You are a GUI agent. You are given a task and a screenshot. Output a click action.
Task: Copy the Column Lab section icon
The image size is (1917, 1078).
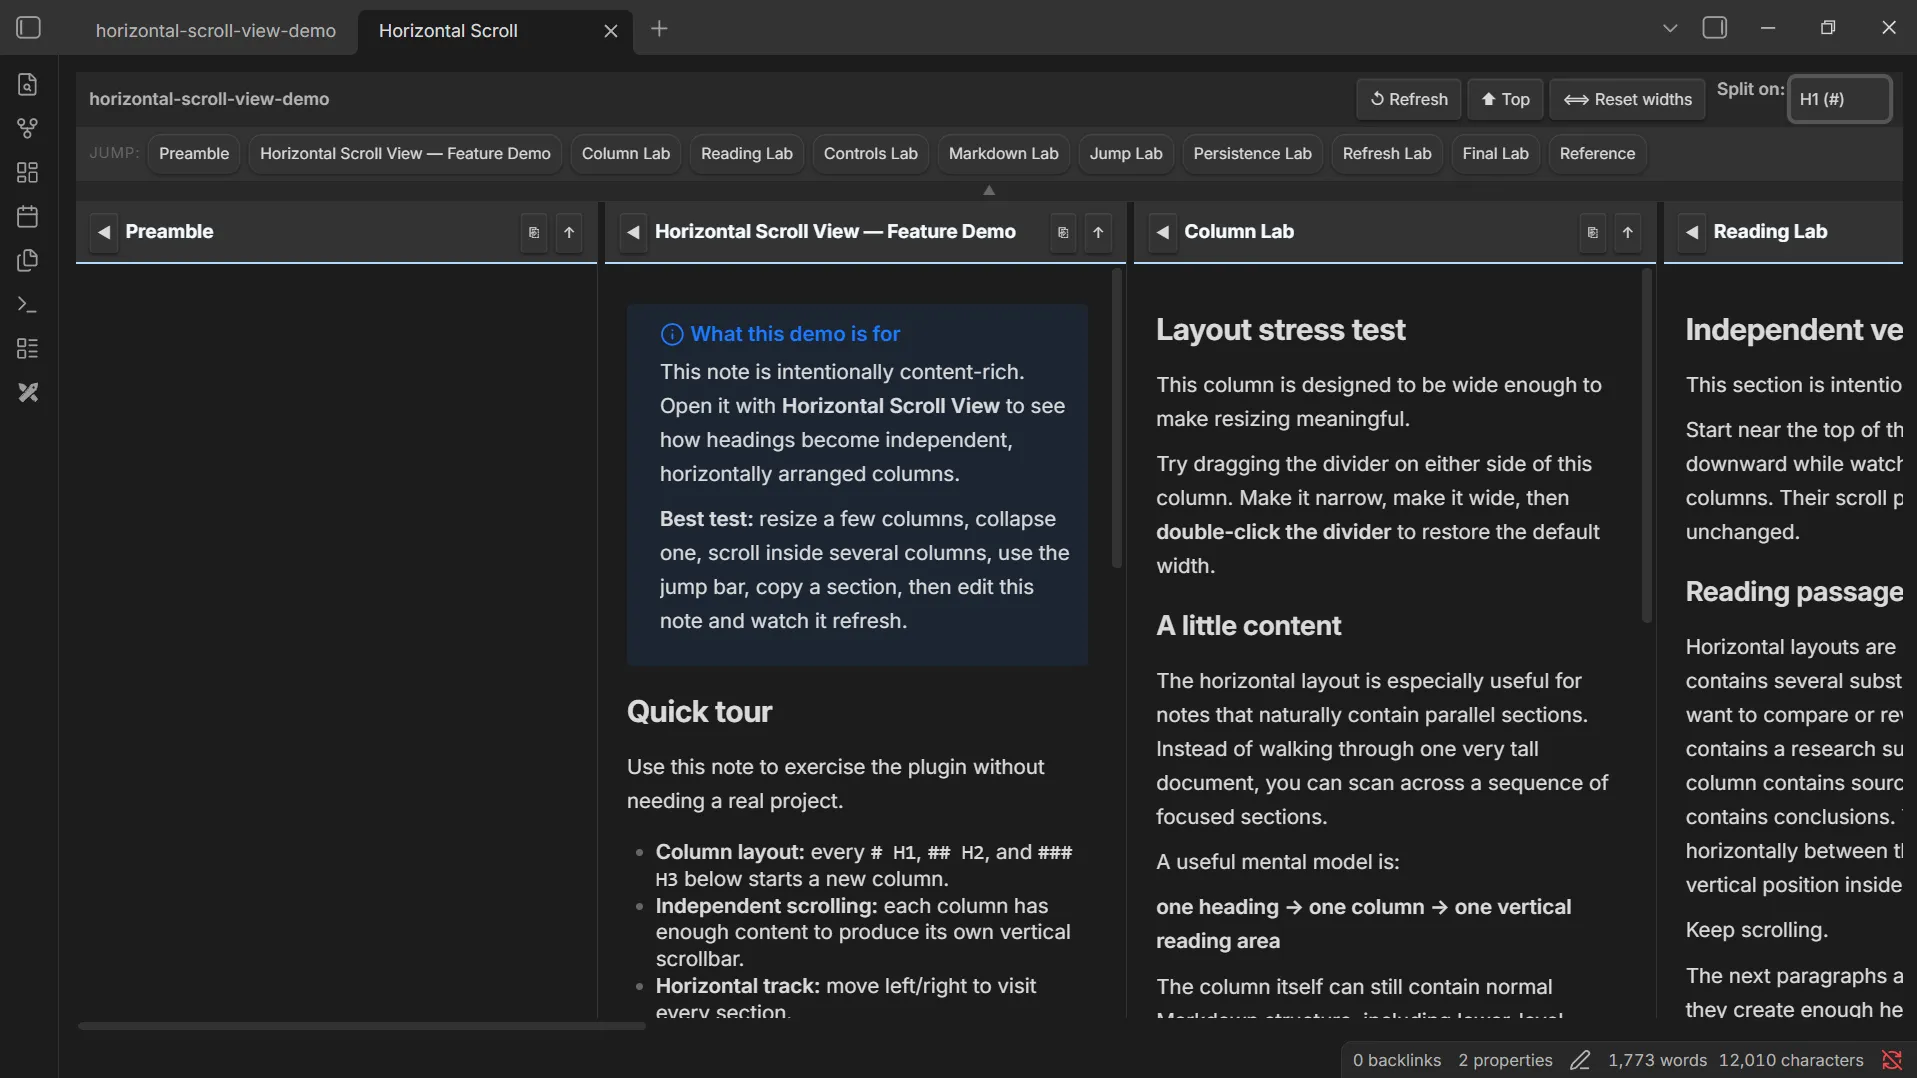click(x=1593, y=232)
